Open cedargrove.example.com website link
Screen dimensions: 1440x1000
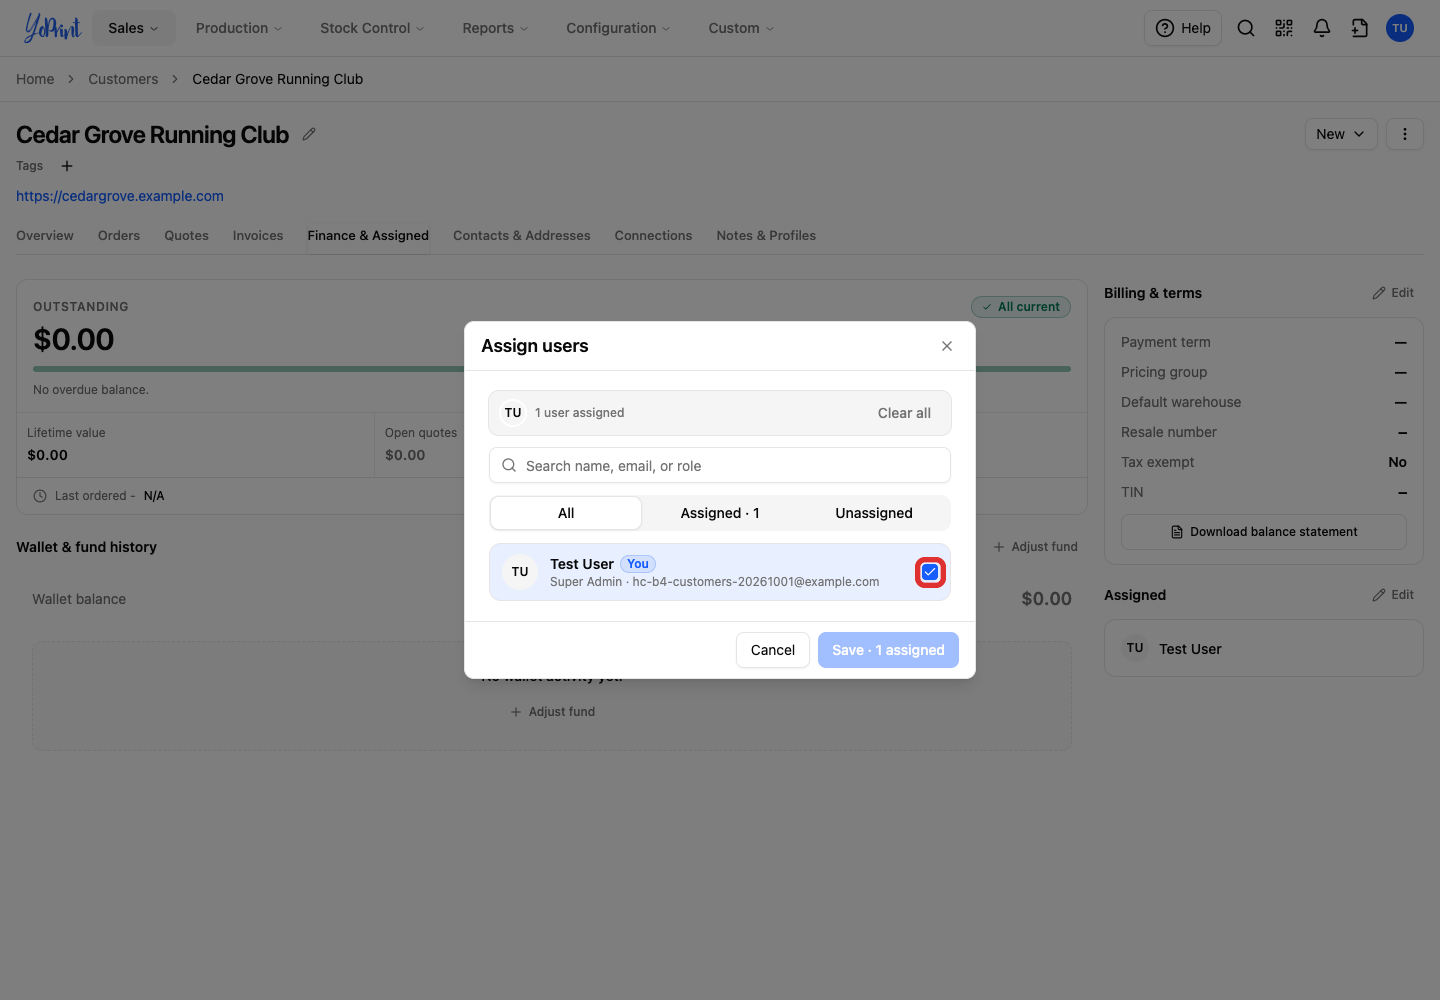(x=120, y=196)
